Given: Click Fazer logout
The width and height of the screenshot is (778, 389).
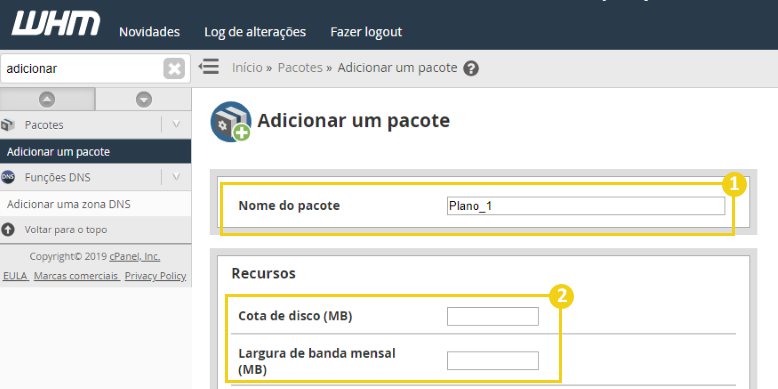Looking at the screenshot, I should click(366, 32).
